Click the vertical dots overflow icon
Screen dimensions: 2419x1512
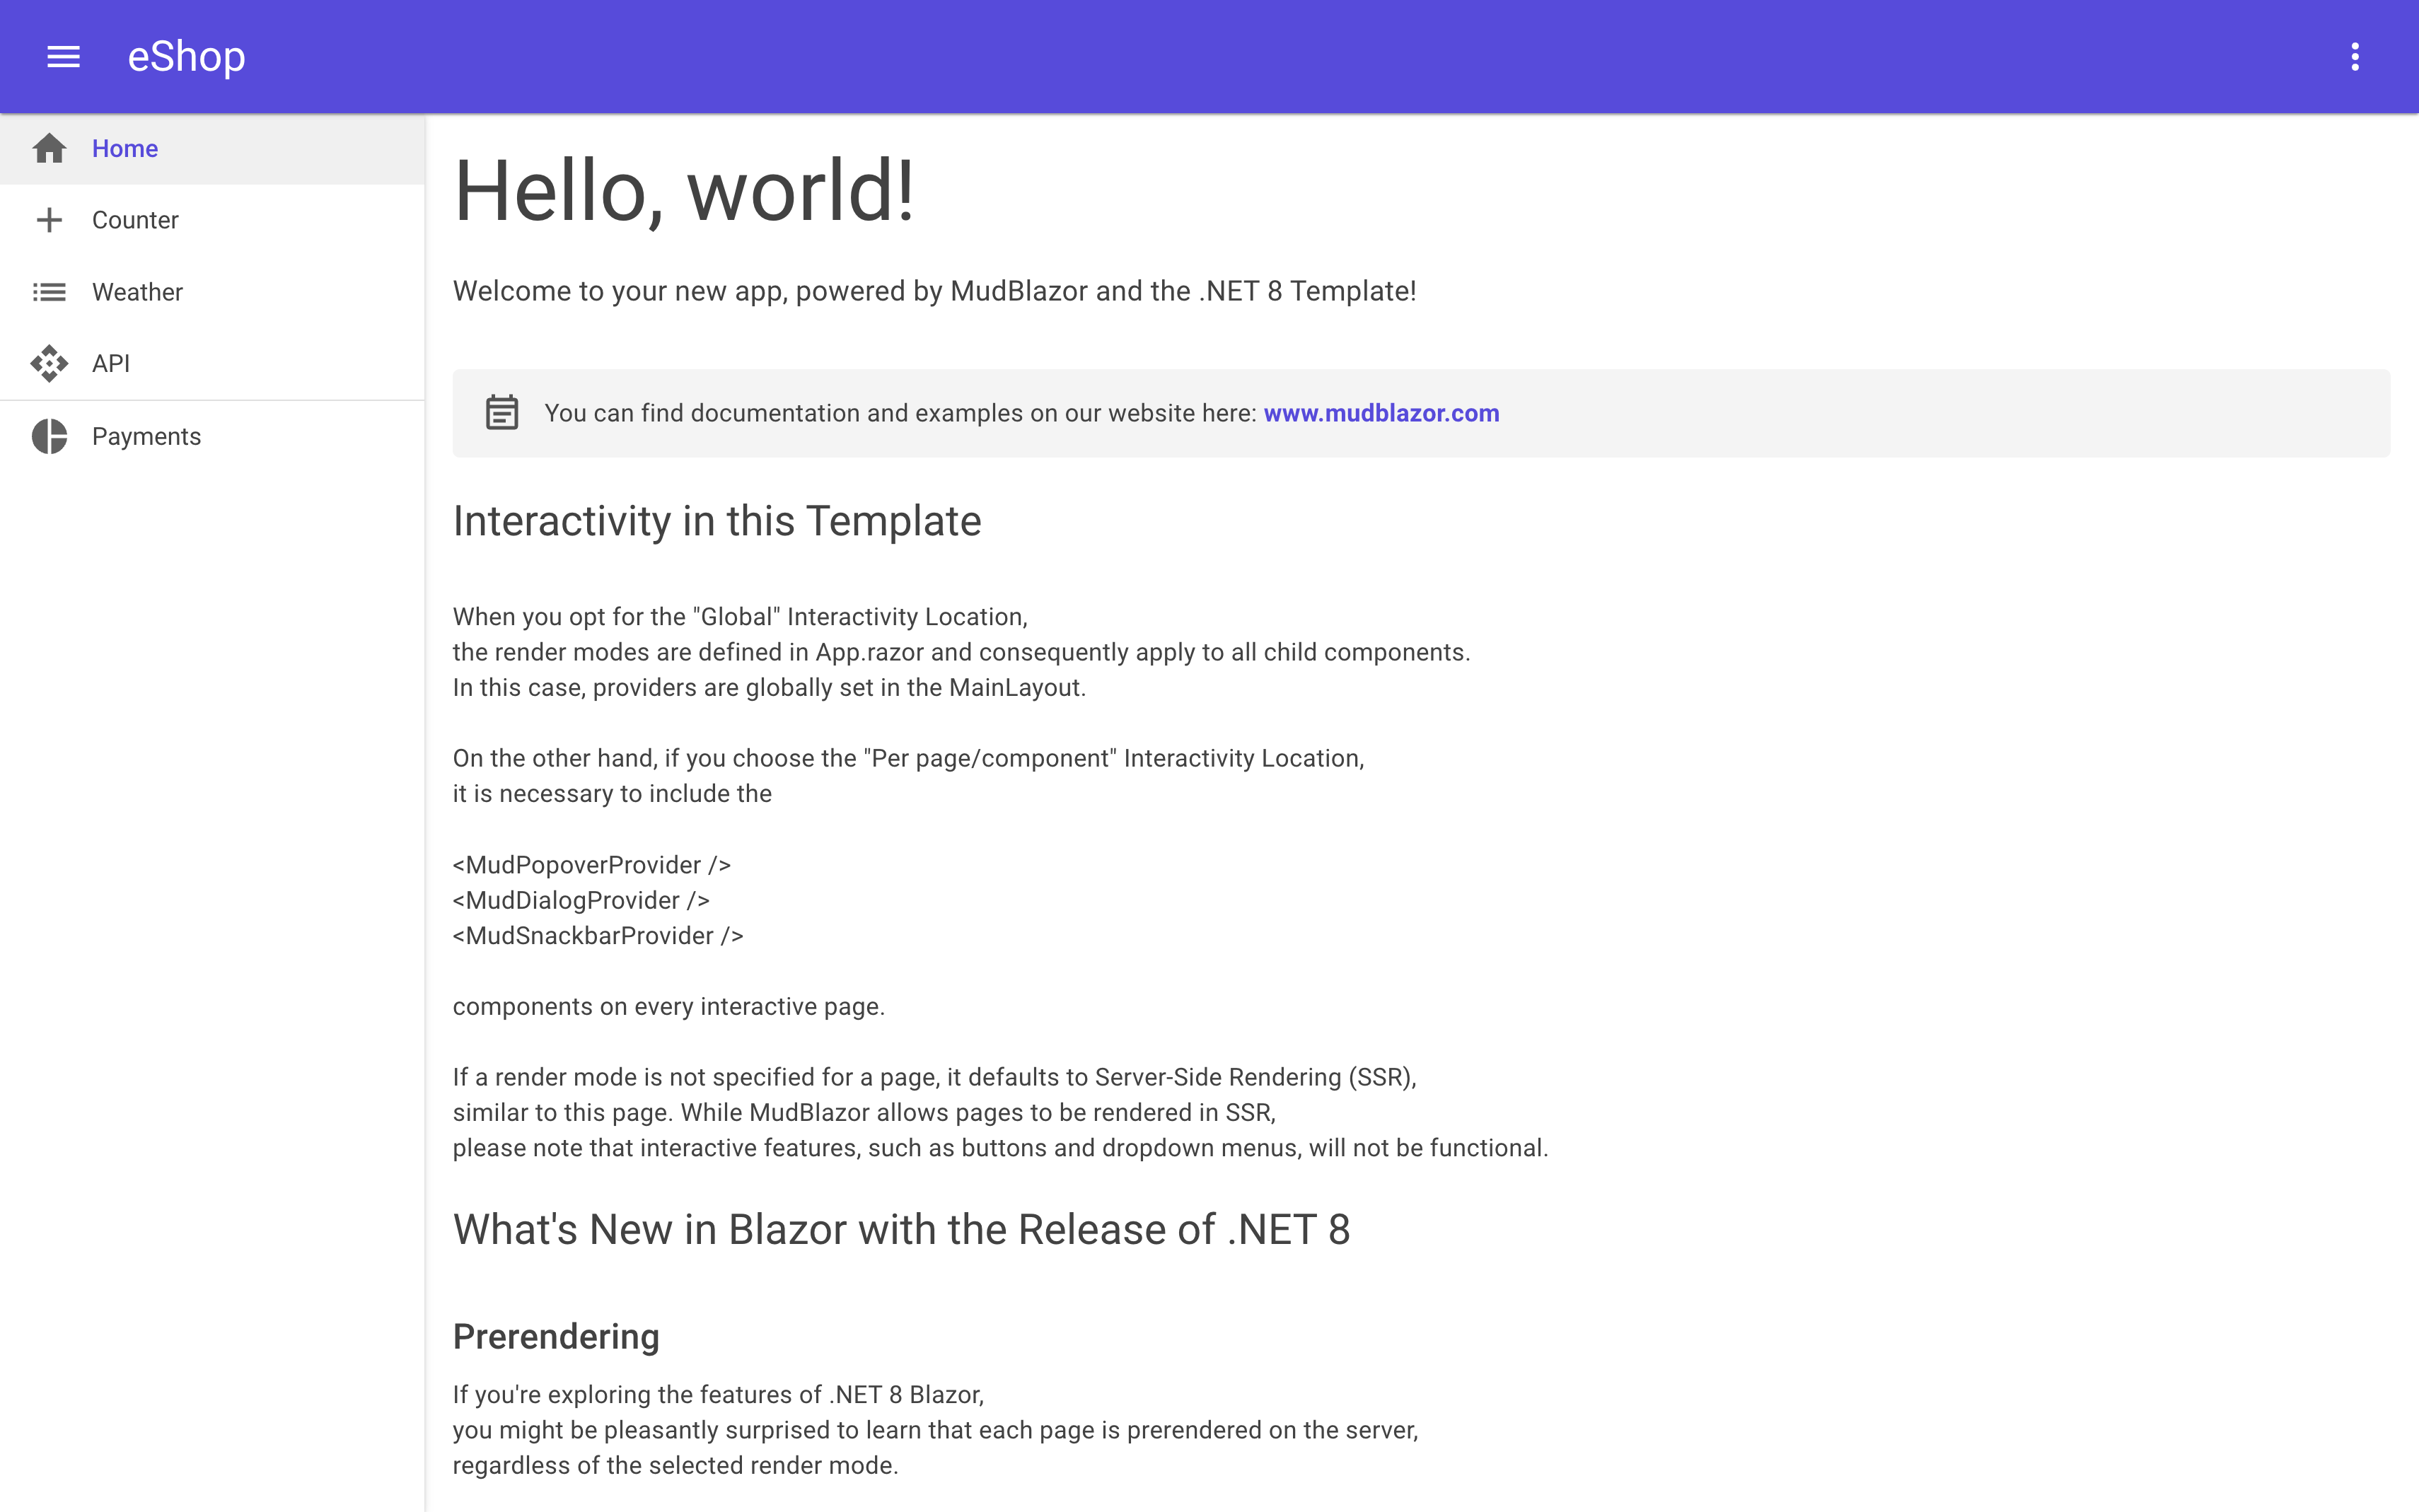click(2355, 56)
